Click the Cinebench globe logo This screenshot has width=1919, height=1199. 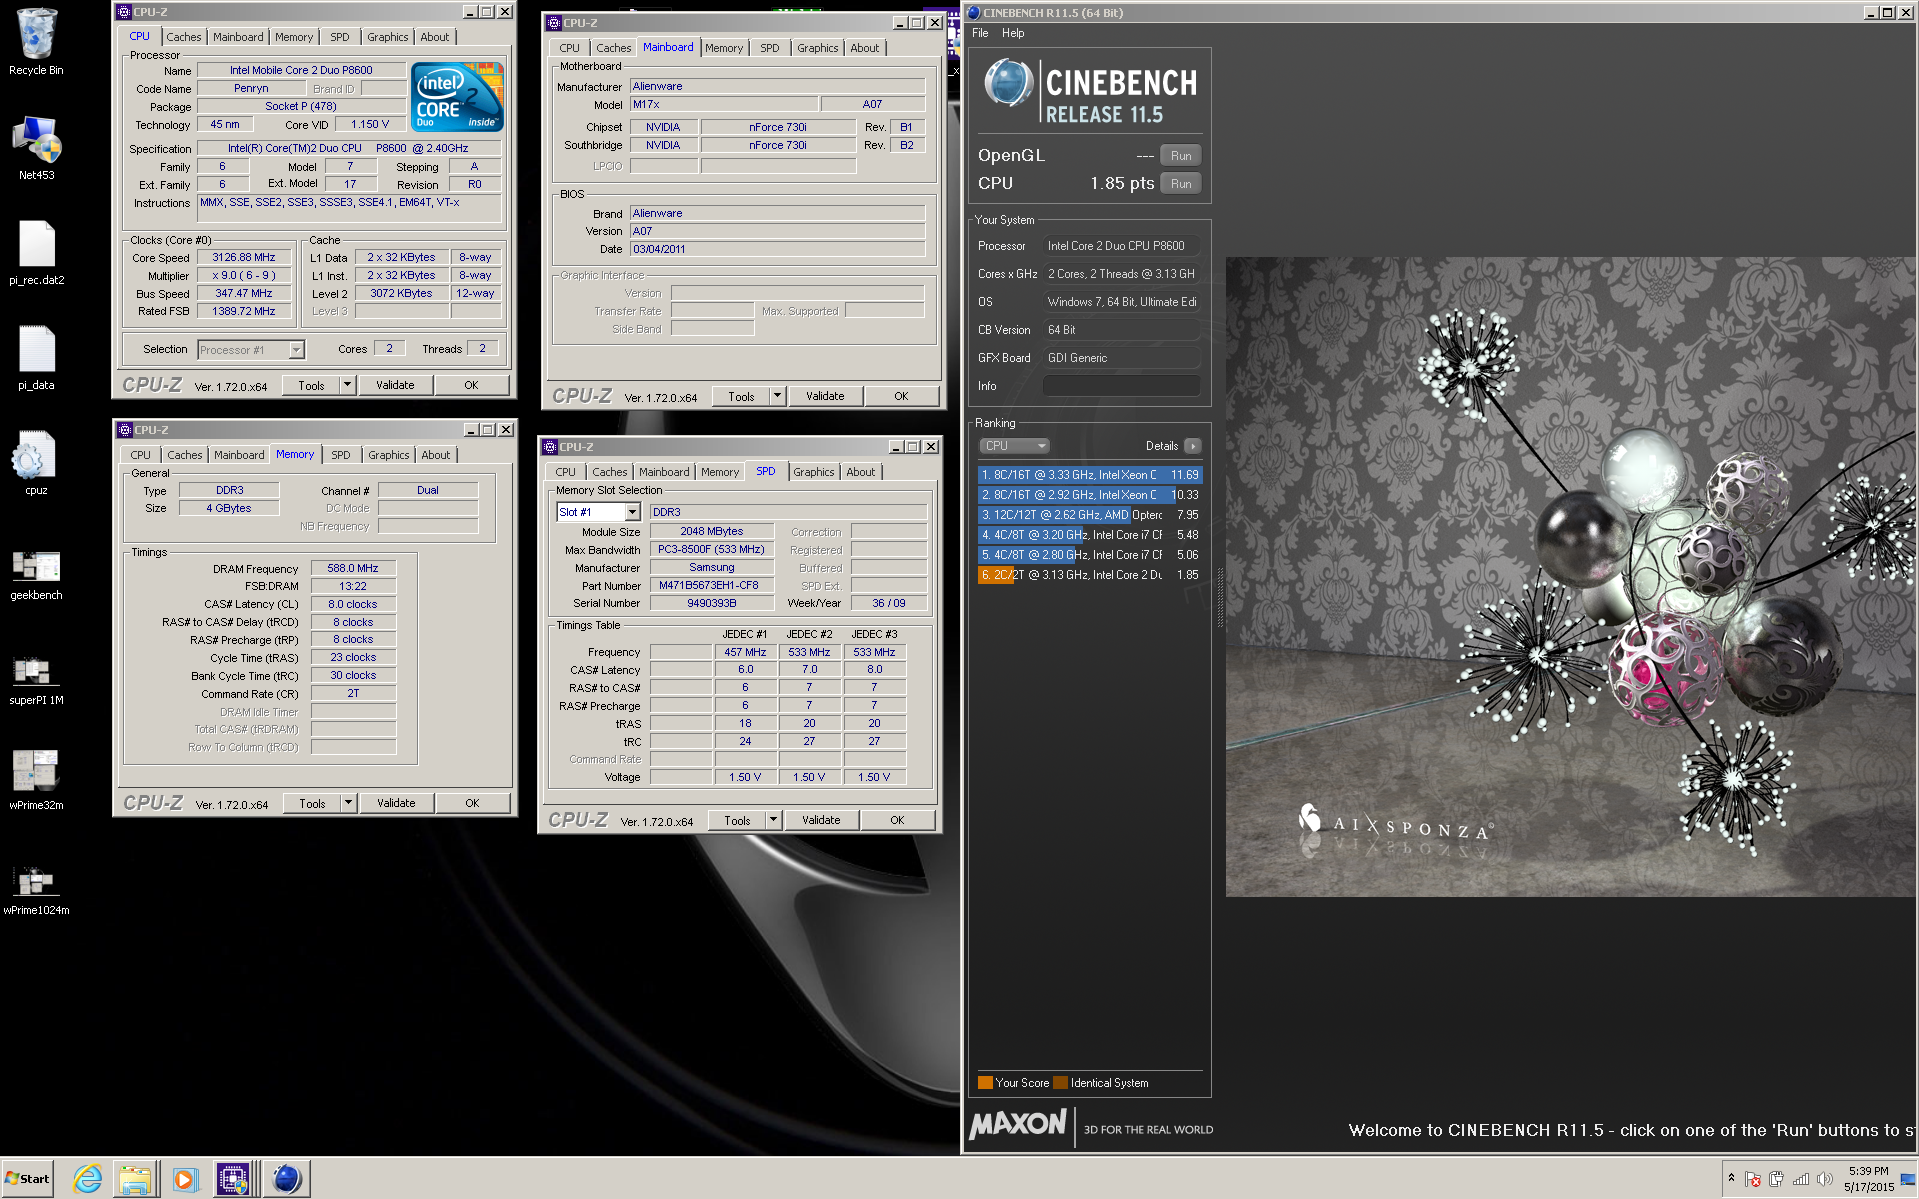click(1008, 84)
